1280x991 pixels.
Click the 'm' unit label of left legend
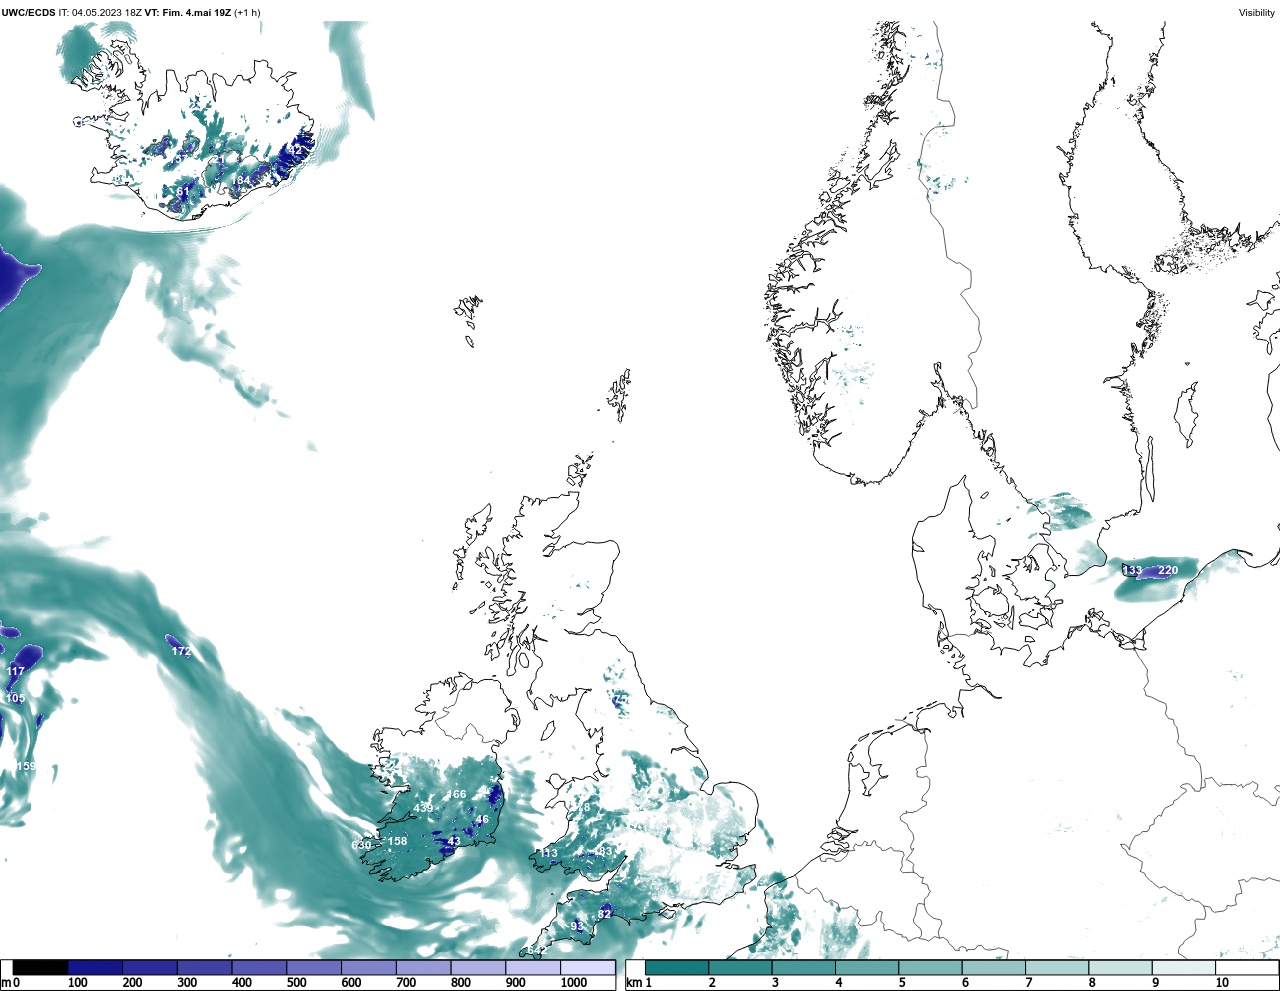pyautogui.click(x=5, y=983)
